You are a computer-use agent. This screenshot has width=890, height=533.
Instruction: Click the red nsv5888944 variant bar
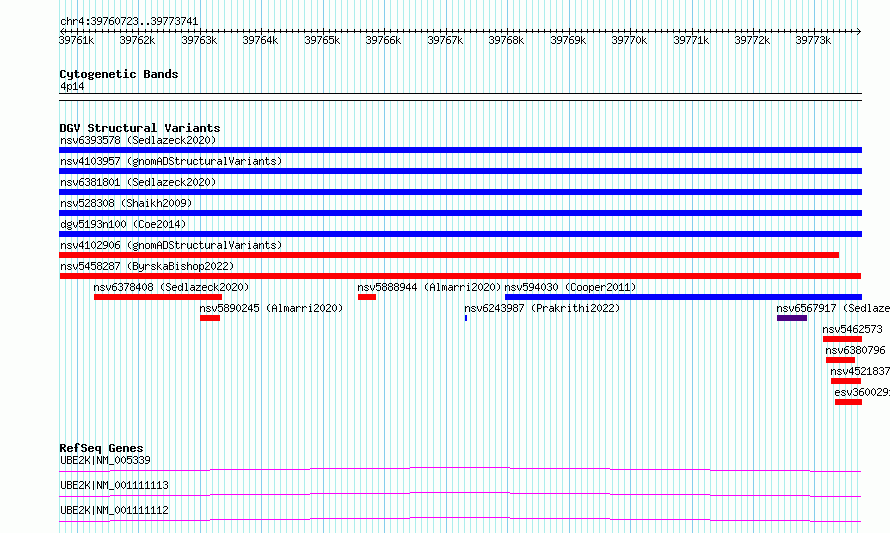click(x=367, y=297)
